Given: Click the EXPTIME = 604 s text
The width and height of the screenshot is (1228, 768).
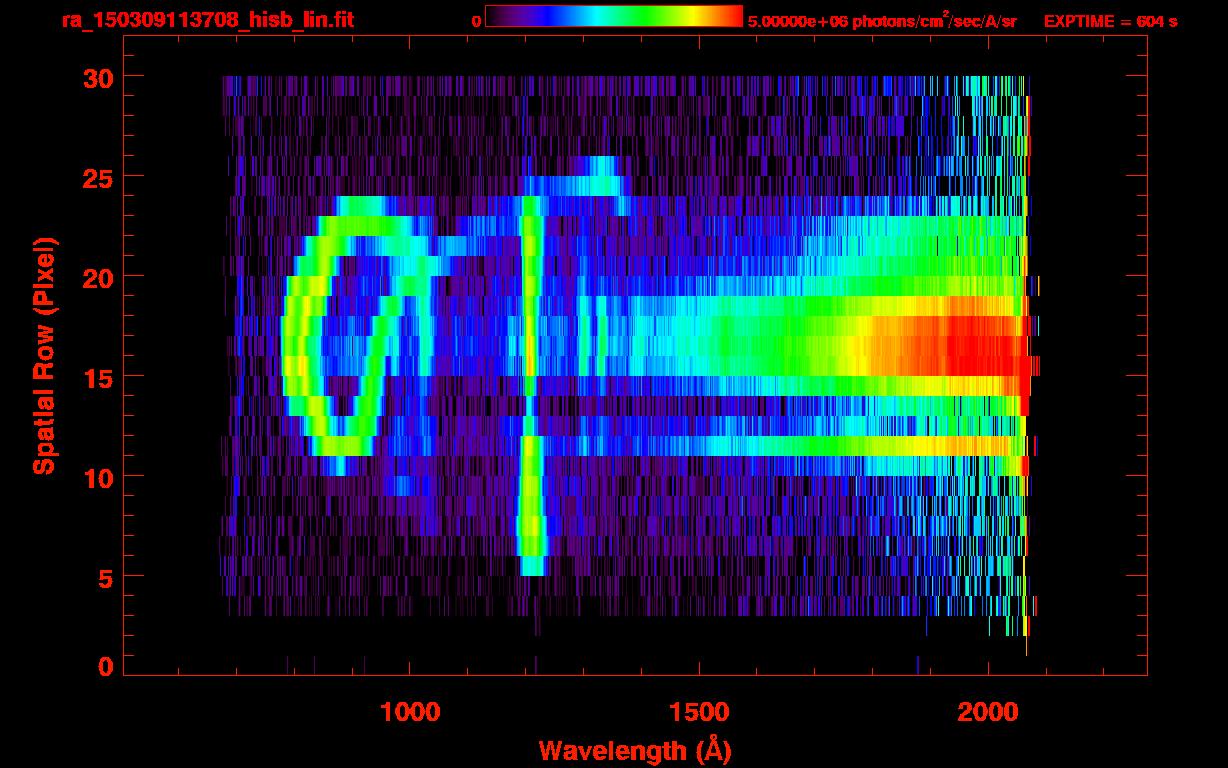Looking at the screenshot, I should (1110, 21).
